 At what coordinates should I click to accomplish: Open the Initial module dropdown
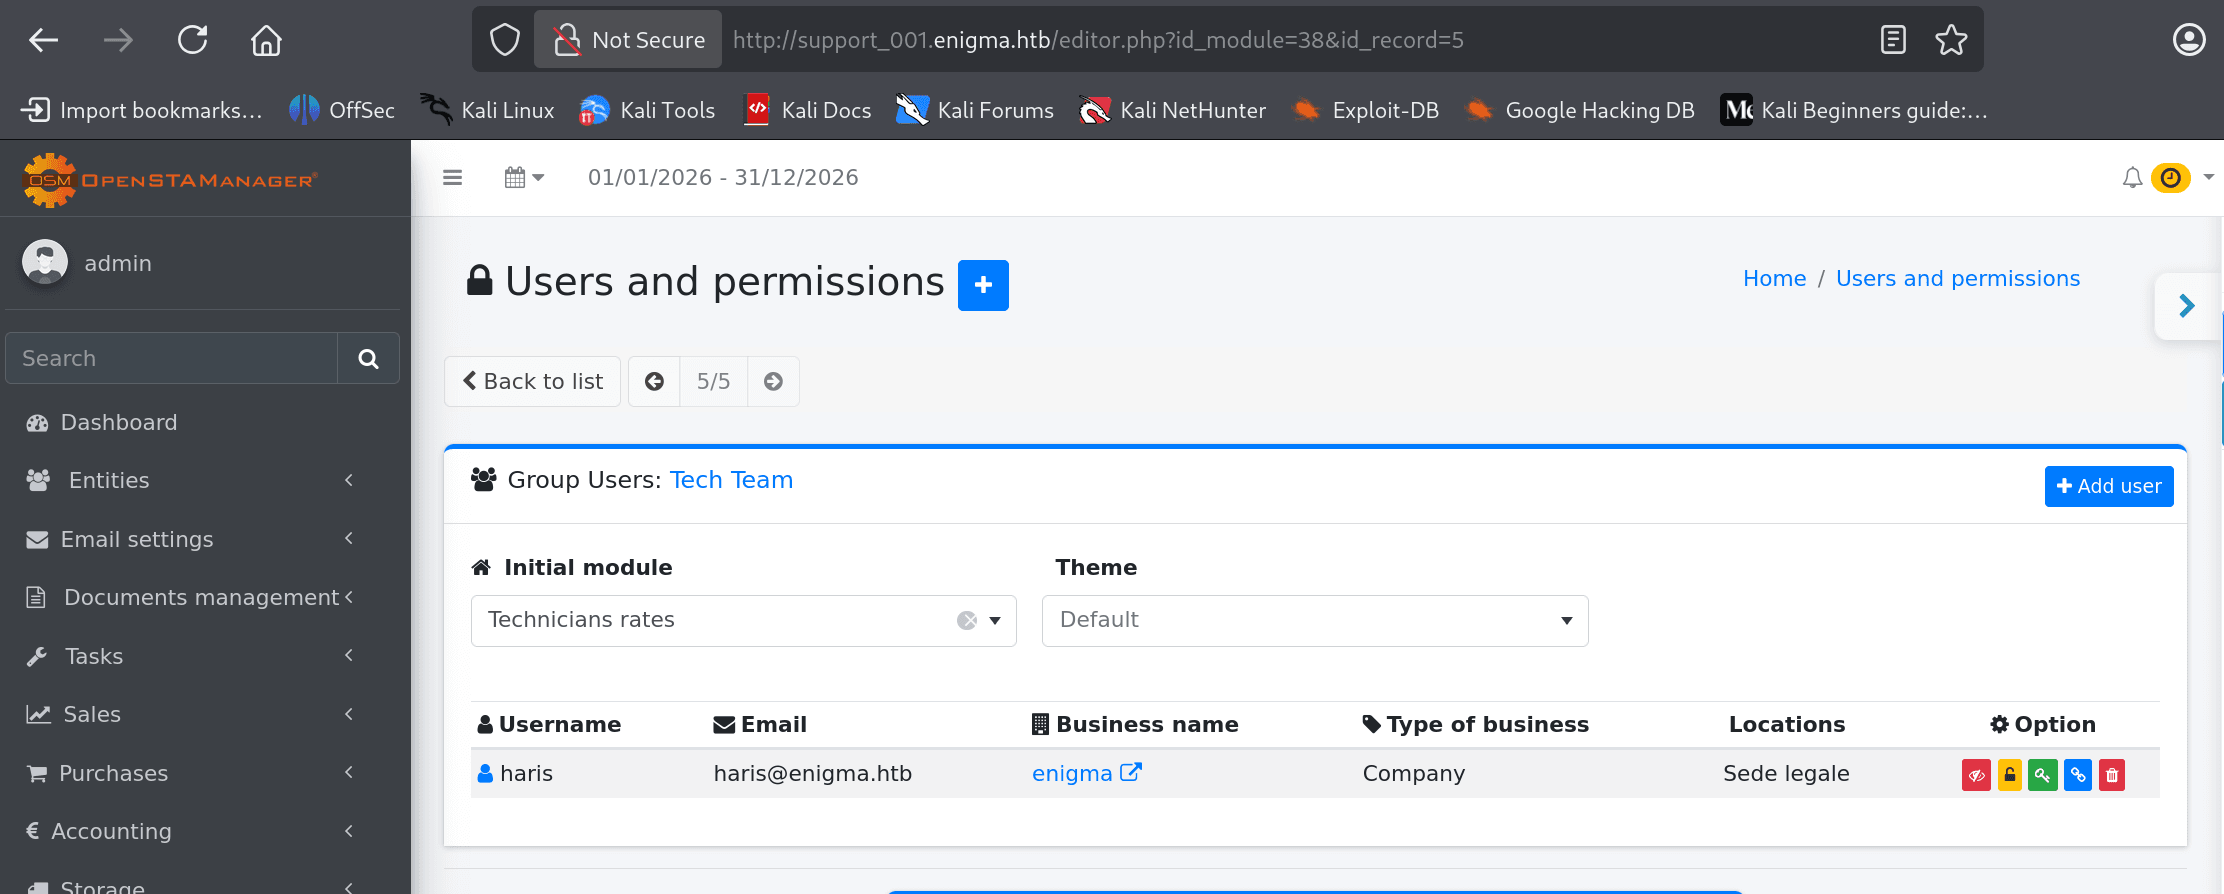tap(743, 621)
